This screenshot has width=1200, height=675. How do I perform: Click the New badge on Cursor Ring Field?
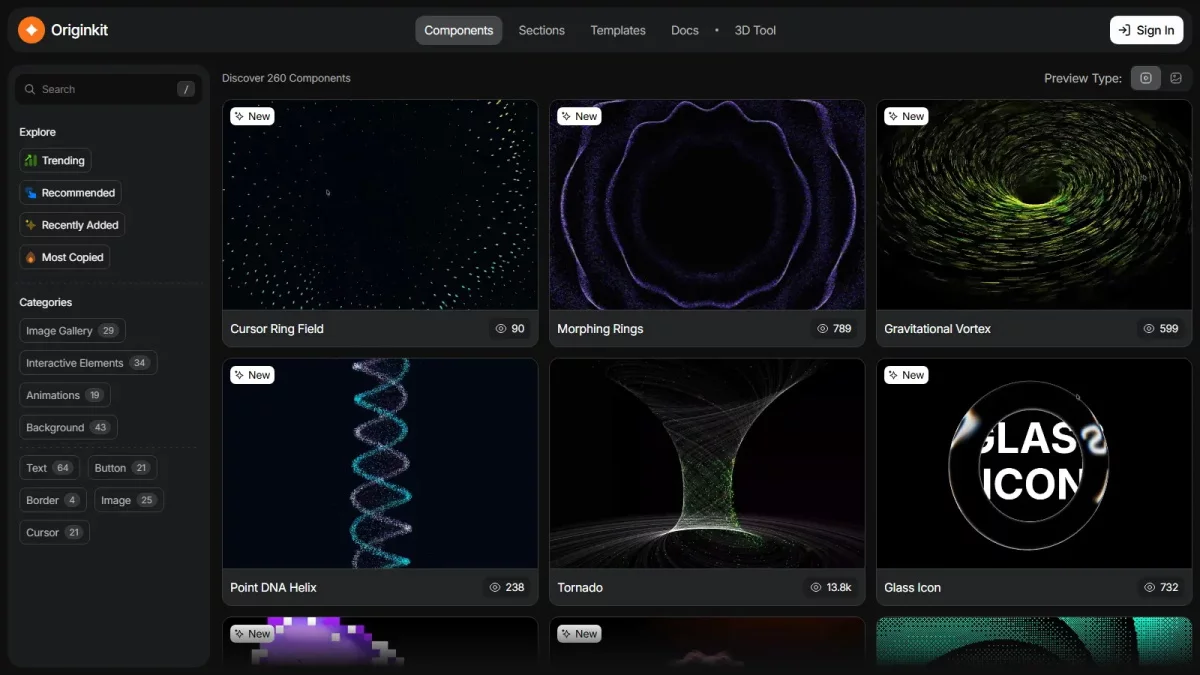[x=252, y=116]
